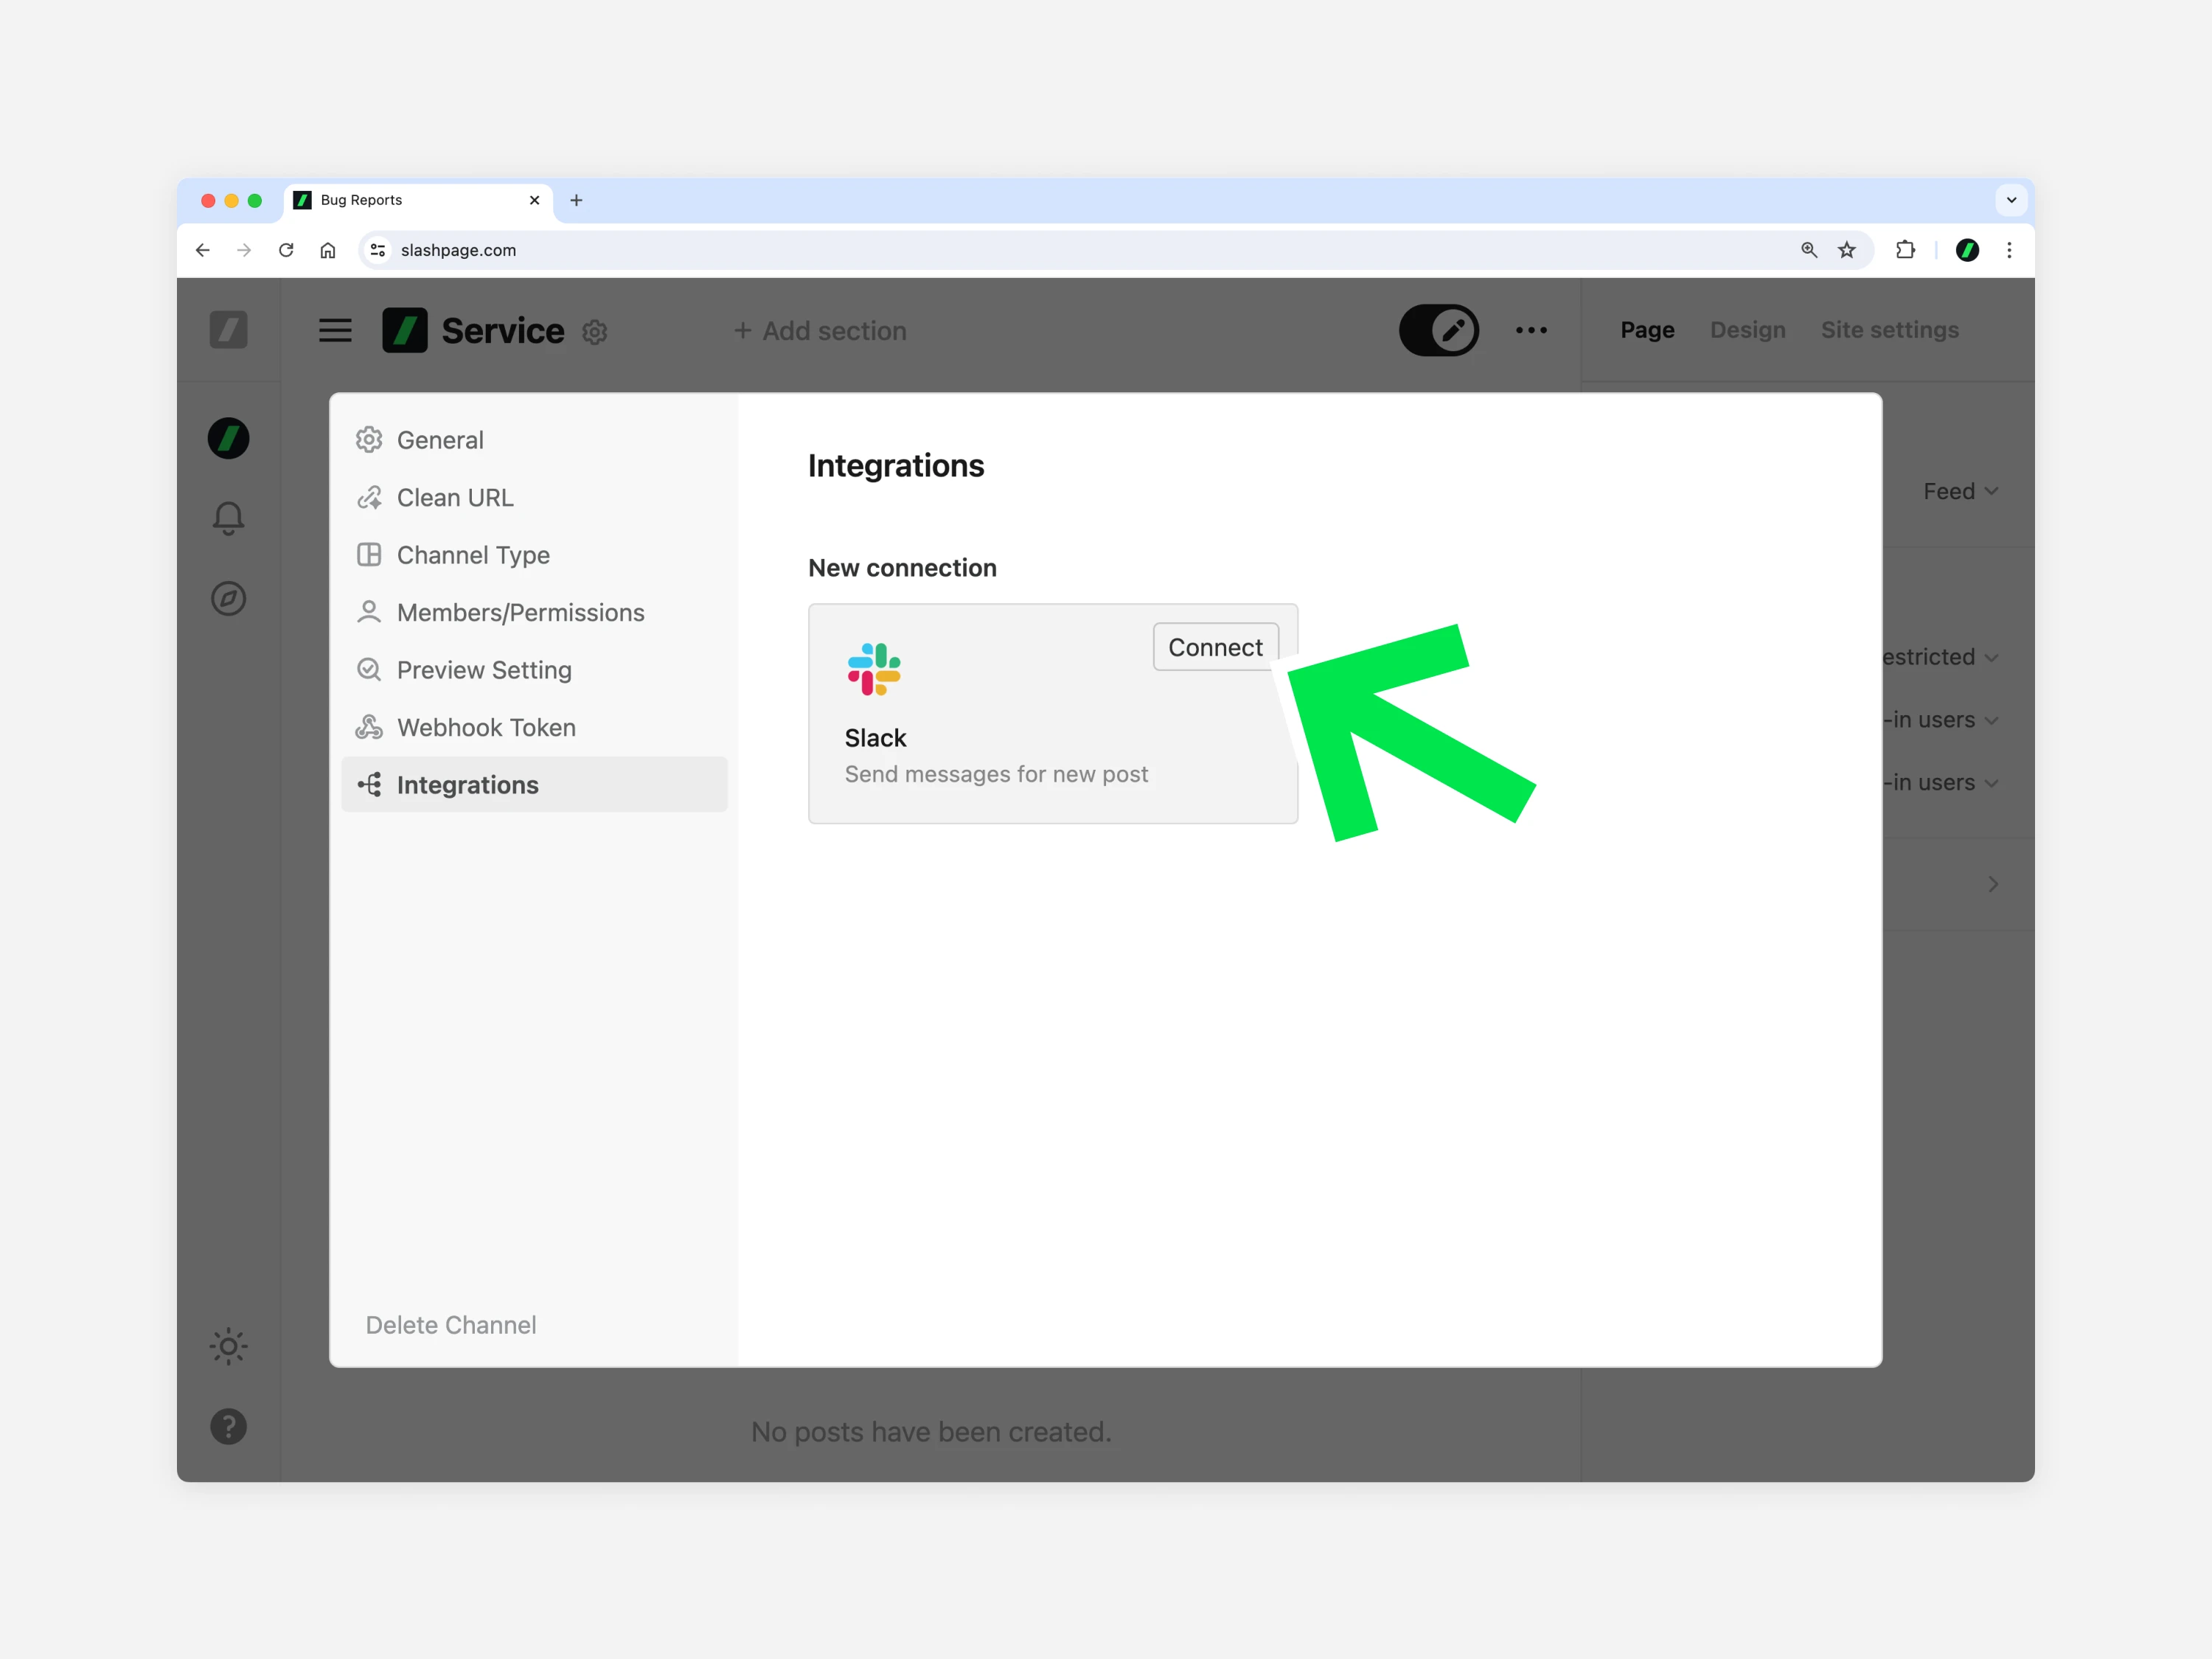Open the three-dot more options menu
This screenshot has width=2212, height=1659.
point(1531,330)
